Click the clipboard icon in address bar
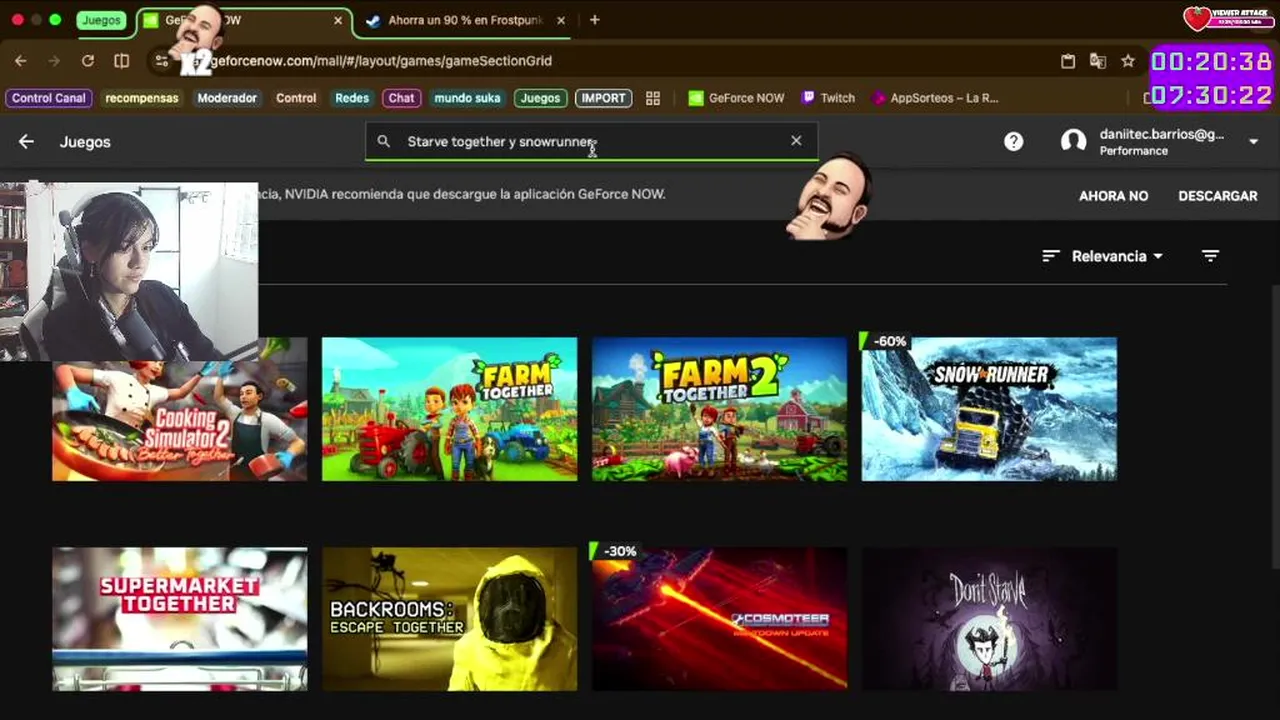The width and height of the screenshot is (1280, 720). 1068,61
